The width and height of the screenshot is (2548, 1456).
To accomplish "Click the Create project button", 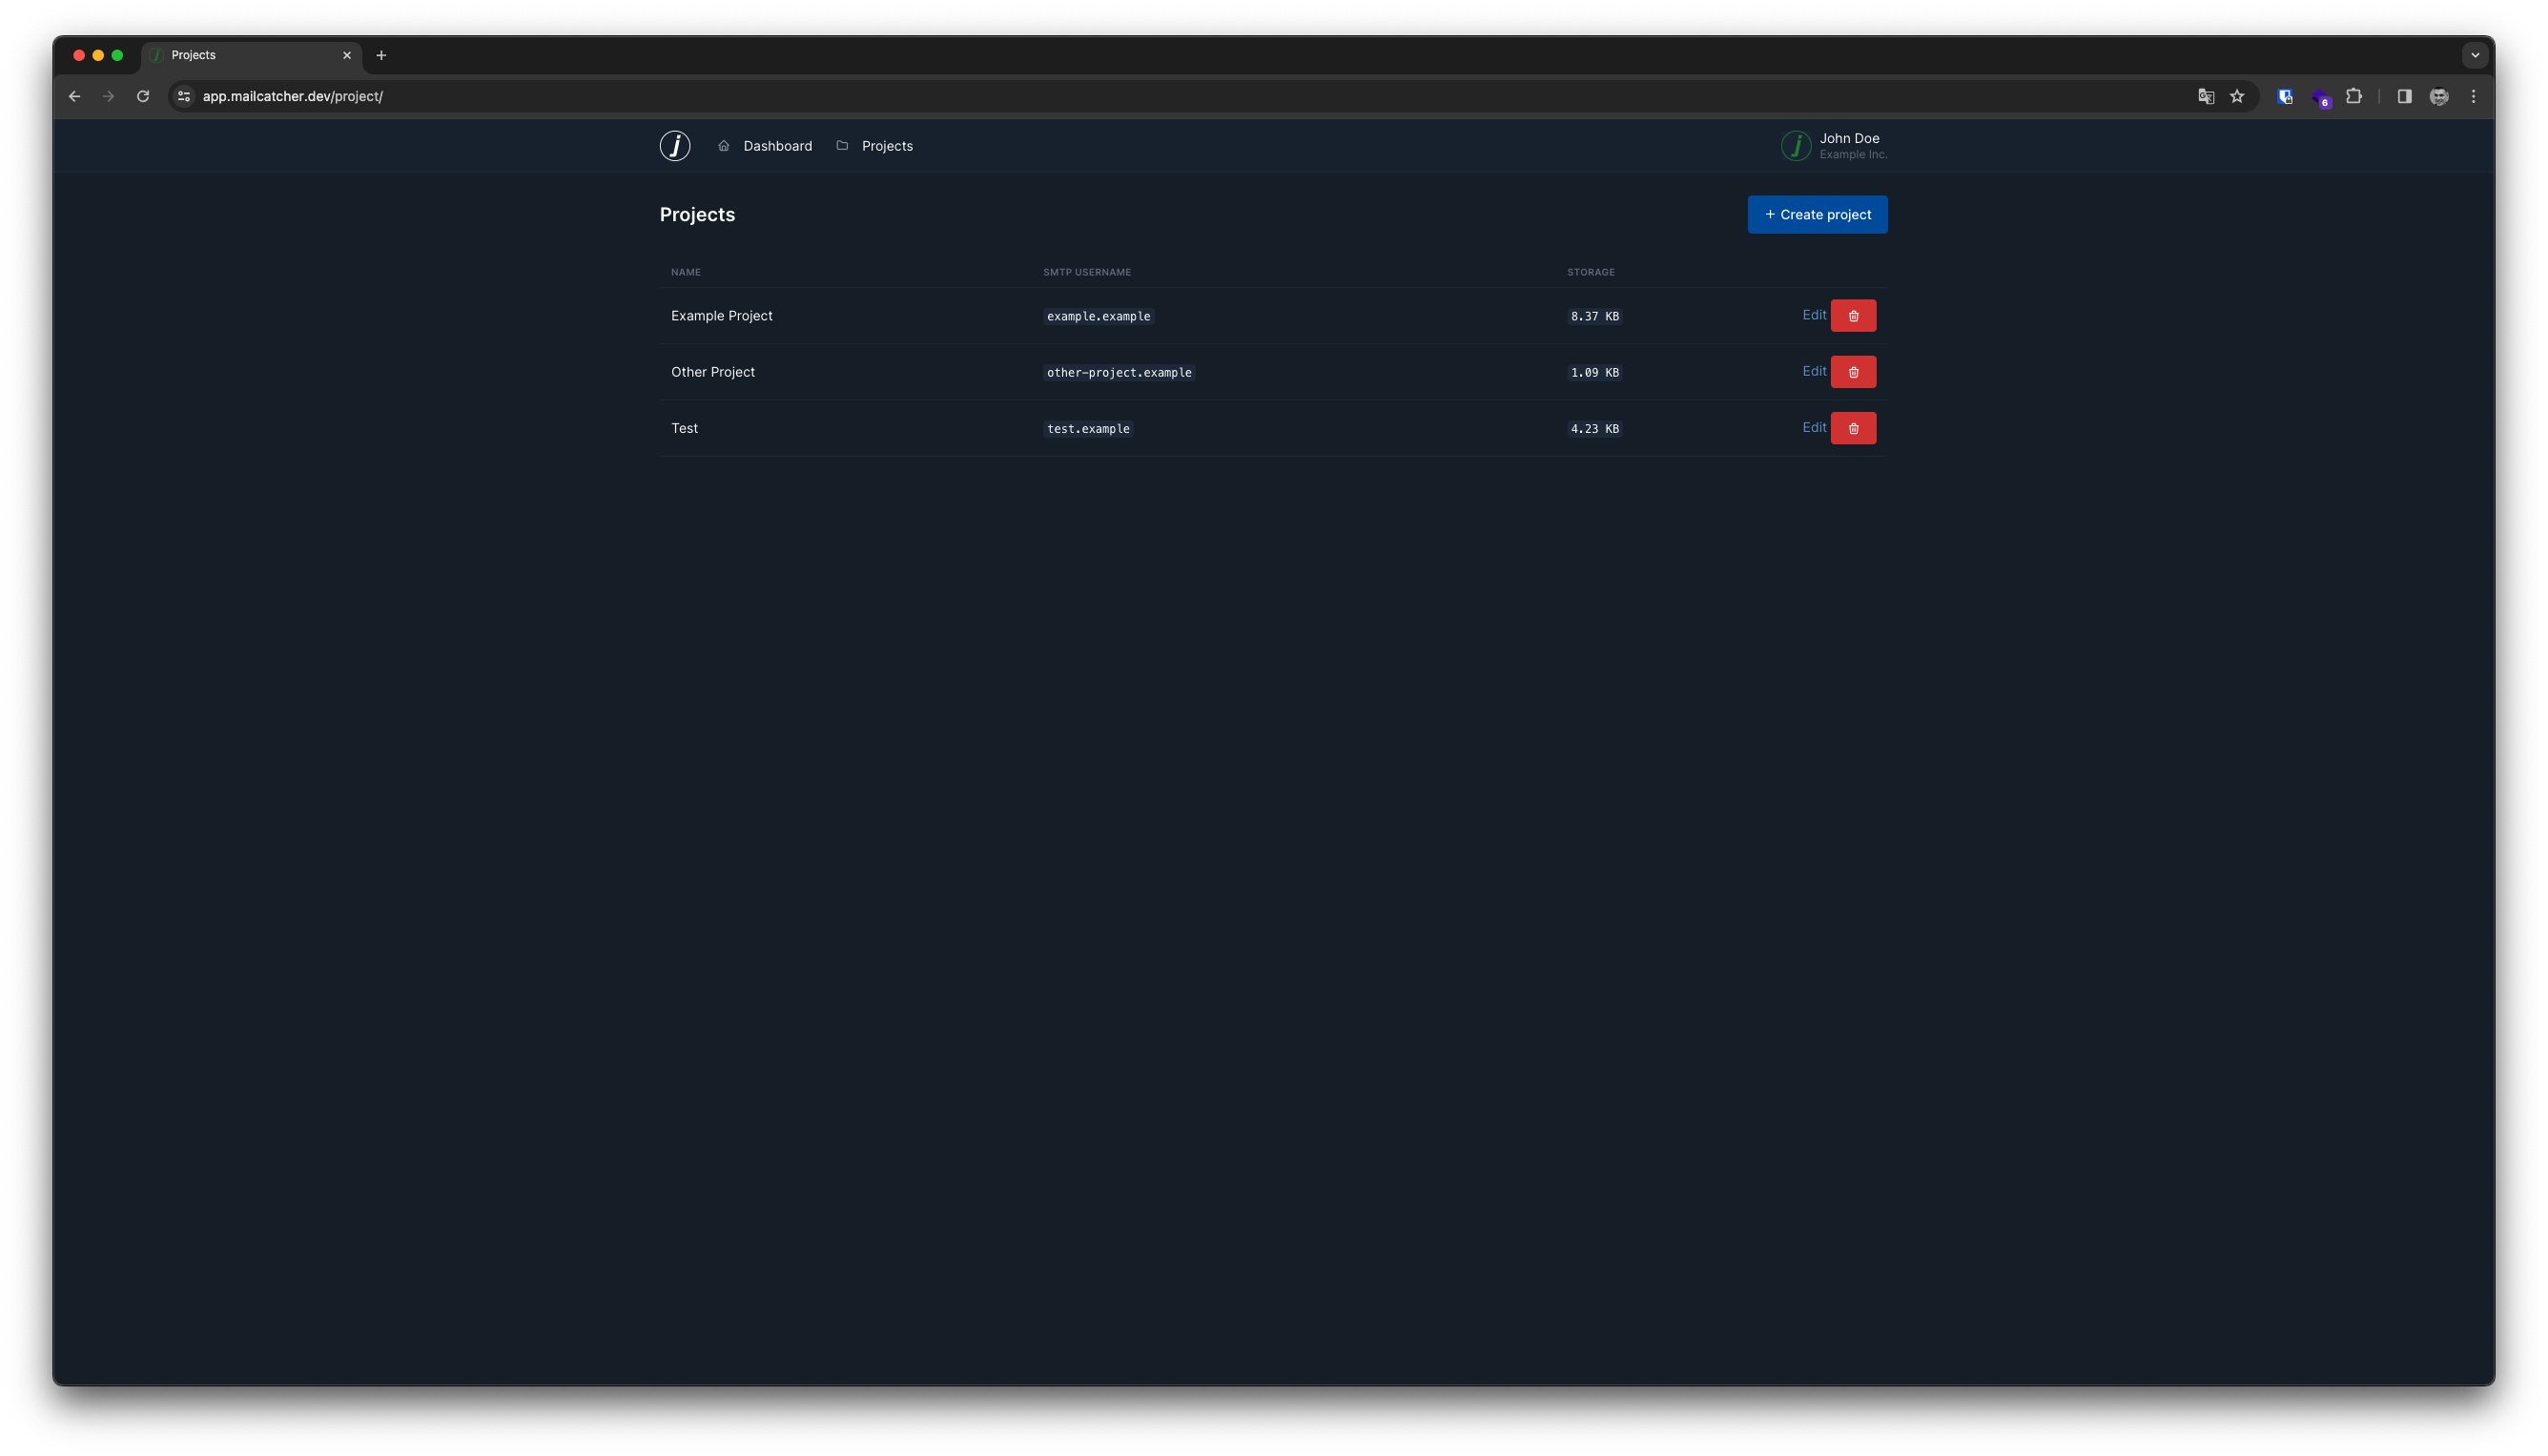I will point(1817,215).
